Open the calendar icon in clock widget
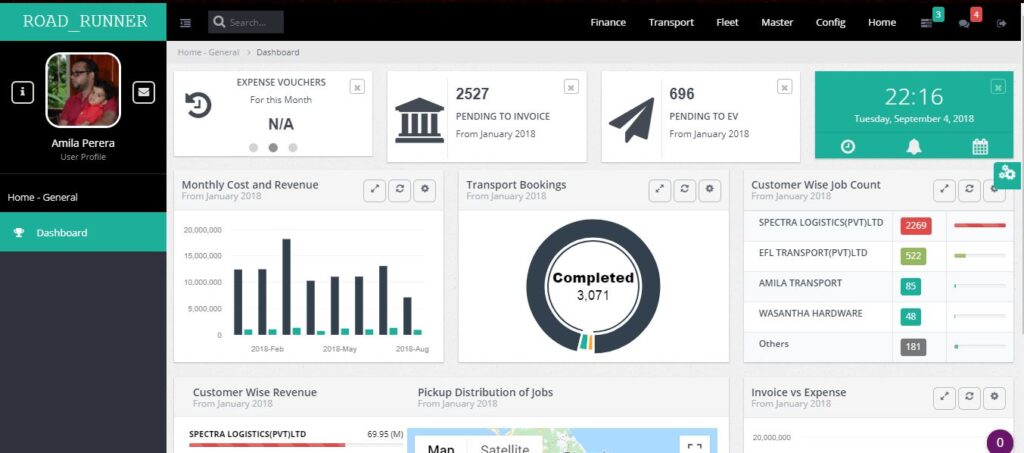 point(980,146)
